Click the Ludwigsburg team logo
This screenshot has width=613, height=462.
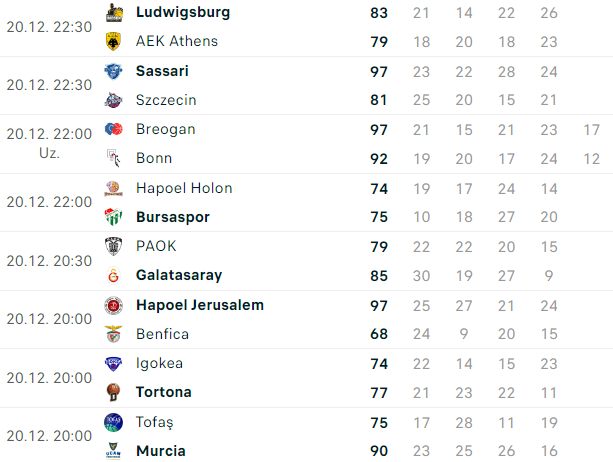114,13
